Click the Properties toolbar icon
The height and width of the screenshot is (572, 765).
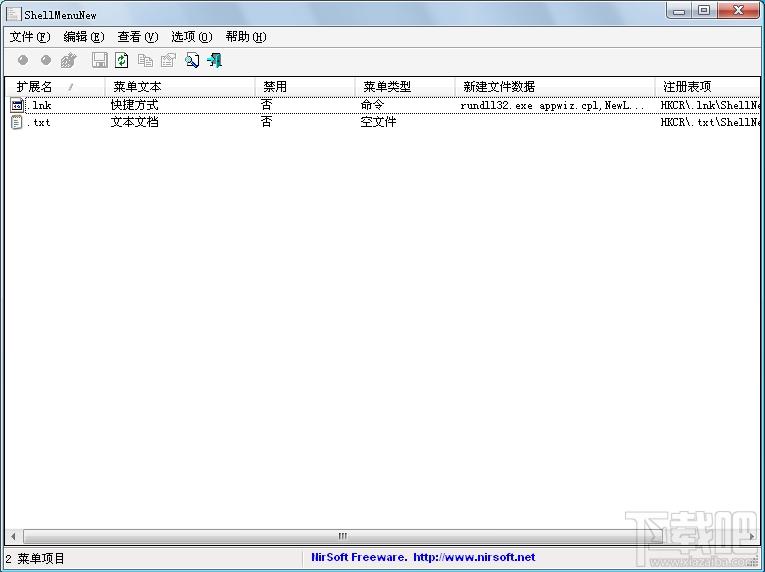coord(168,61)
